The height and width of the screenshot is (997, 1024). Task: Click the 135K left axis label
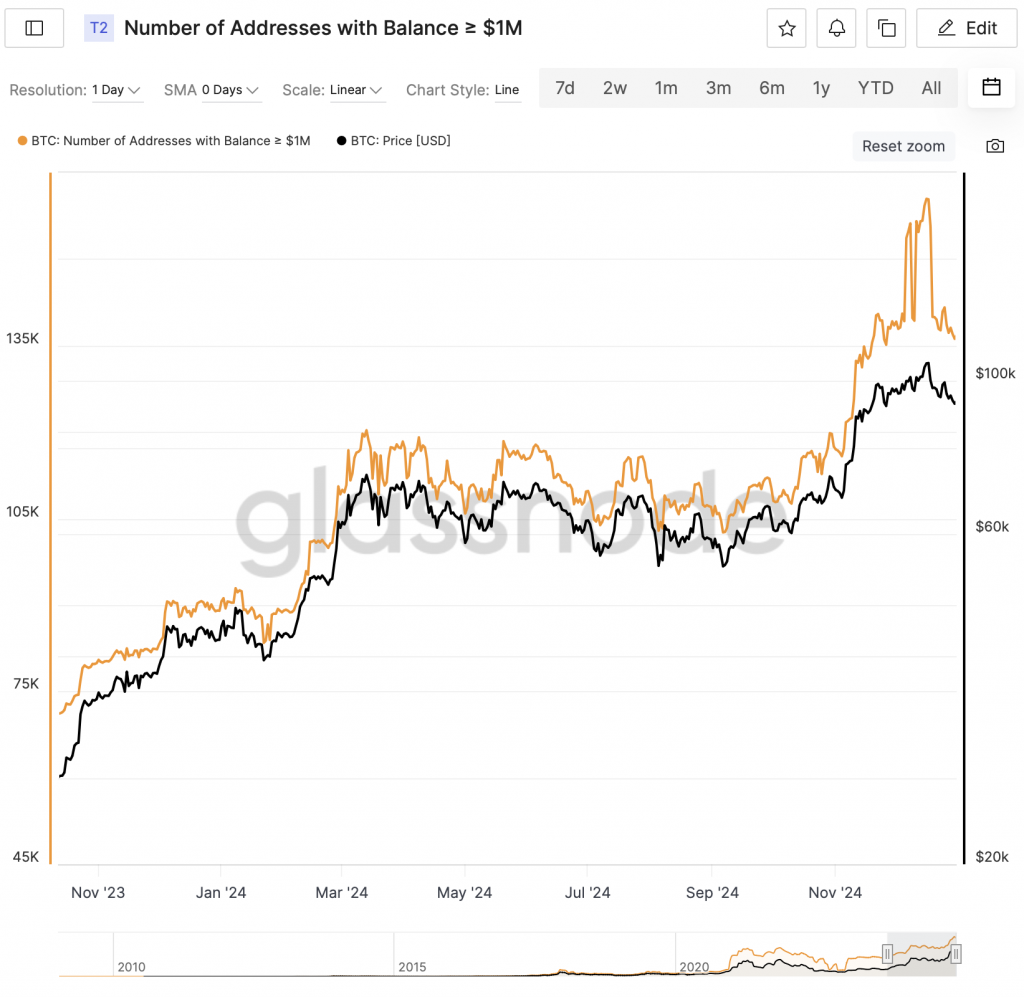pyautogui.click(x=23, y=338)
